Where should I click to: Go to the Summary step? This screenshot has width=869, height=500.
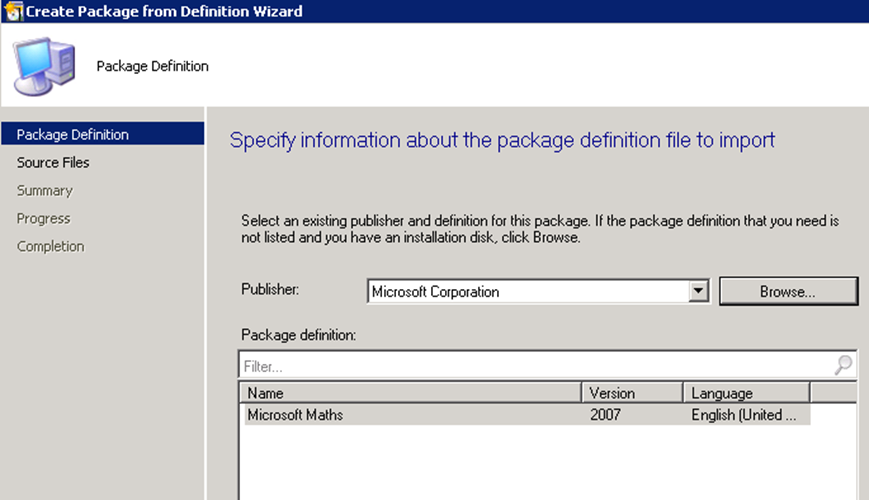click(x=44, y=191)
